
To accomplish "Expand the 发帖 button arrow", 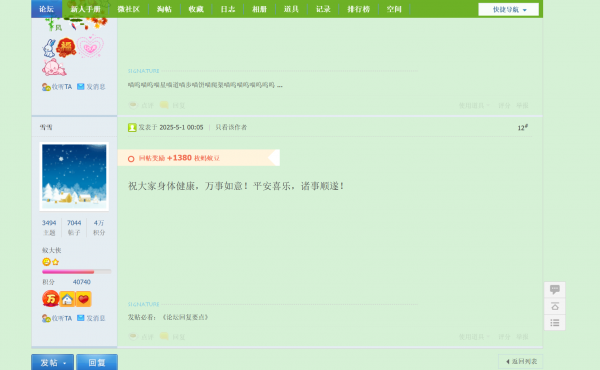I will (65, 363).
